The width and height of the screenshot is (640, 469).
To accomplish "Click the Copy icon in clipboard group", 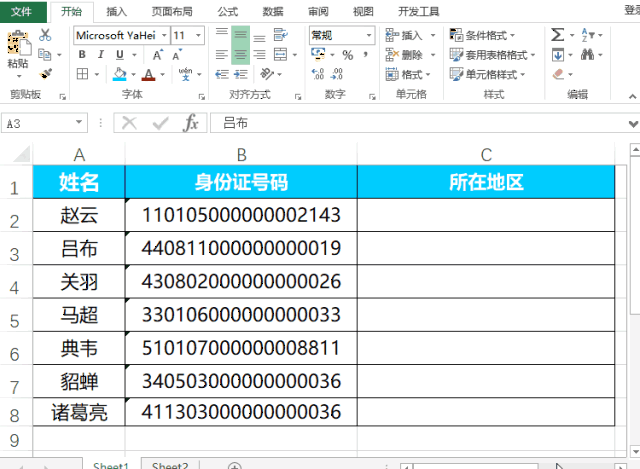I will [44, 54].
